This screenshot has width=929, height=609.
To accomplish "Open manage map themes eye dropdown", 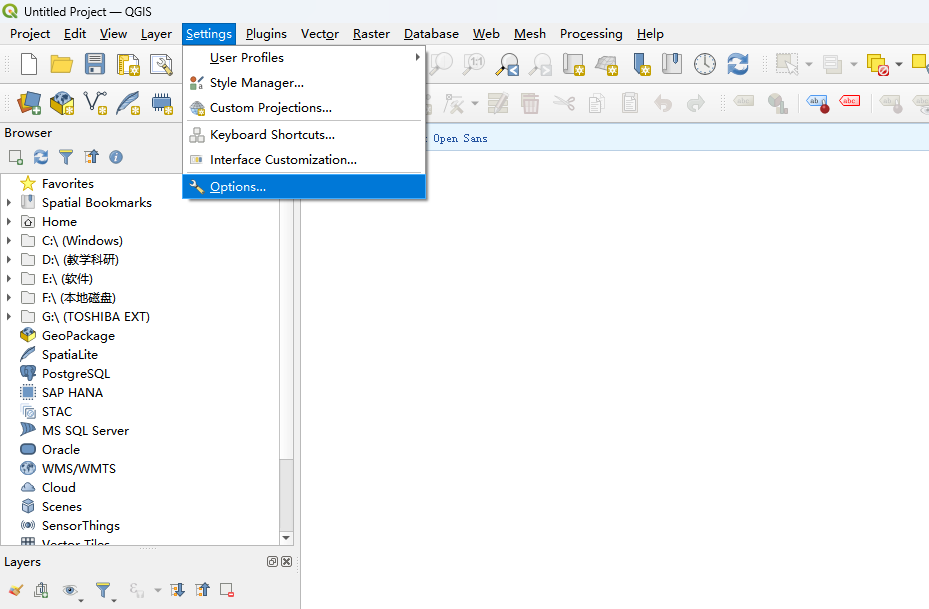I will (x=72, y=591).
